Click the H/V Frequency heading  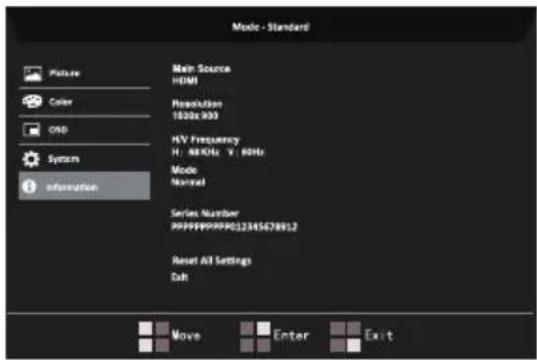click(x=205, y=139)
